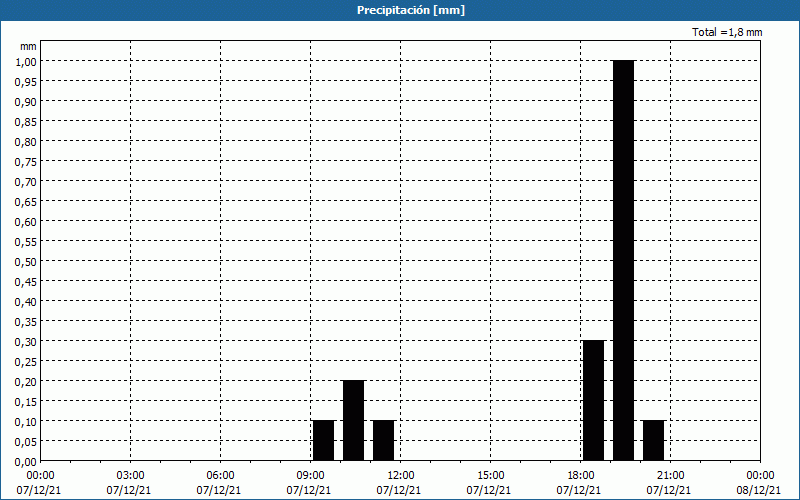Click the 08/12/21 date label at the axis end

tap(760, 491)
